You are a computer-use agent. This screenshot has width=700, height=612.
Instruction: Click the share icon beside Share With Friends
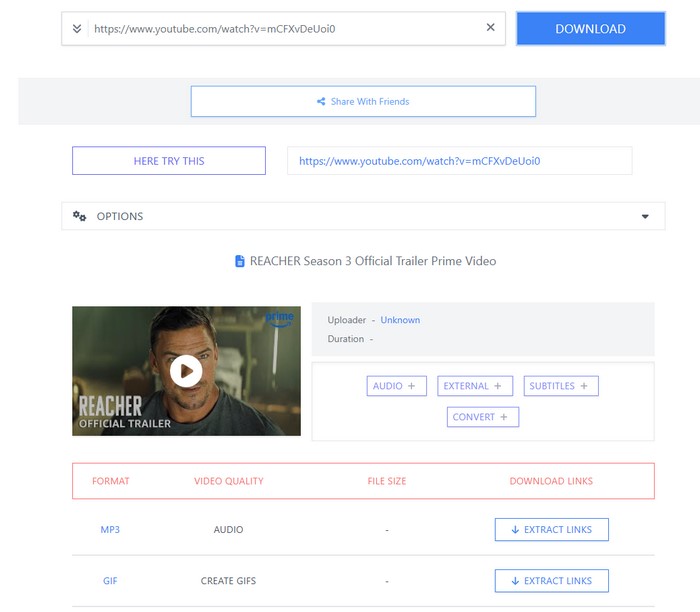(x=321, y=101)
